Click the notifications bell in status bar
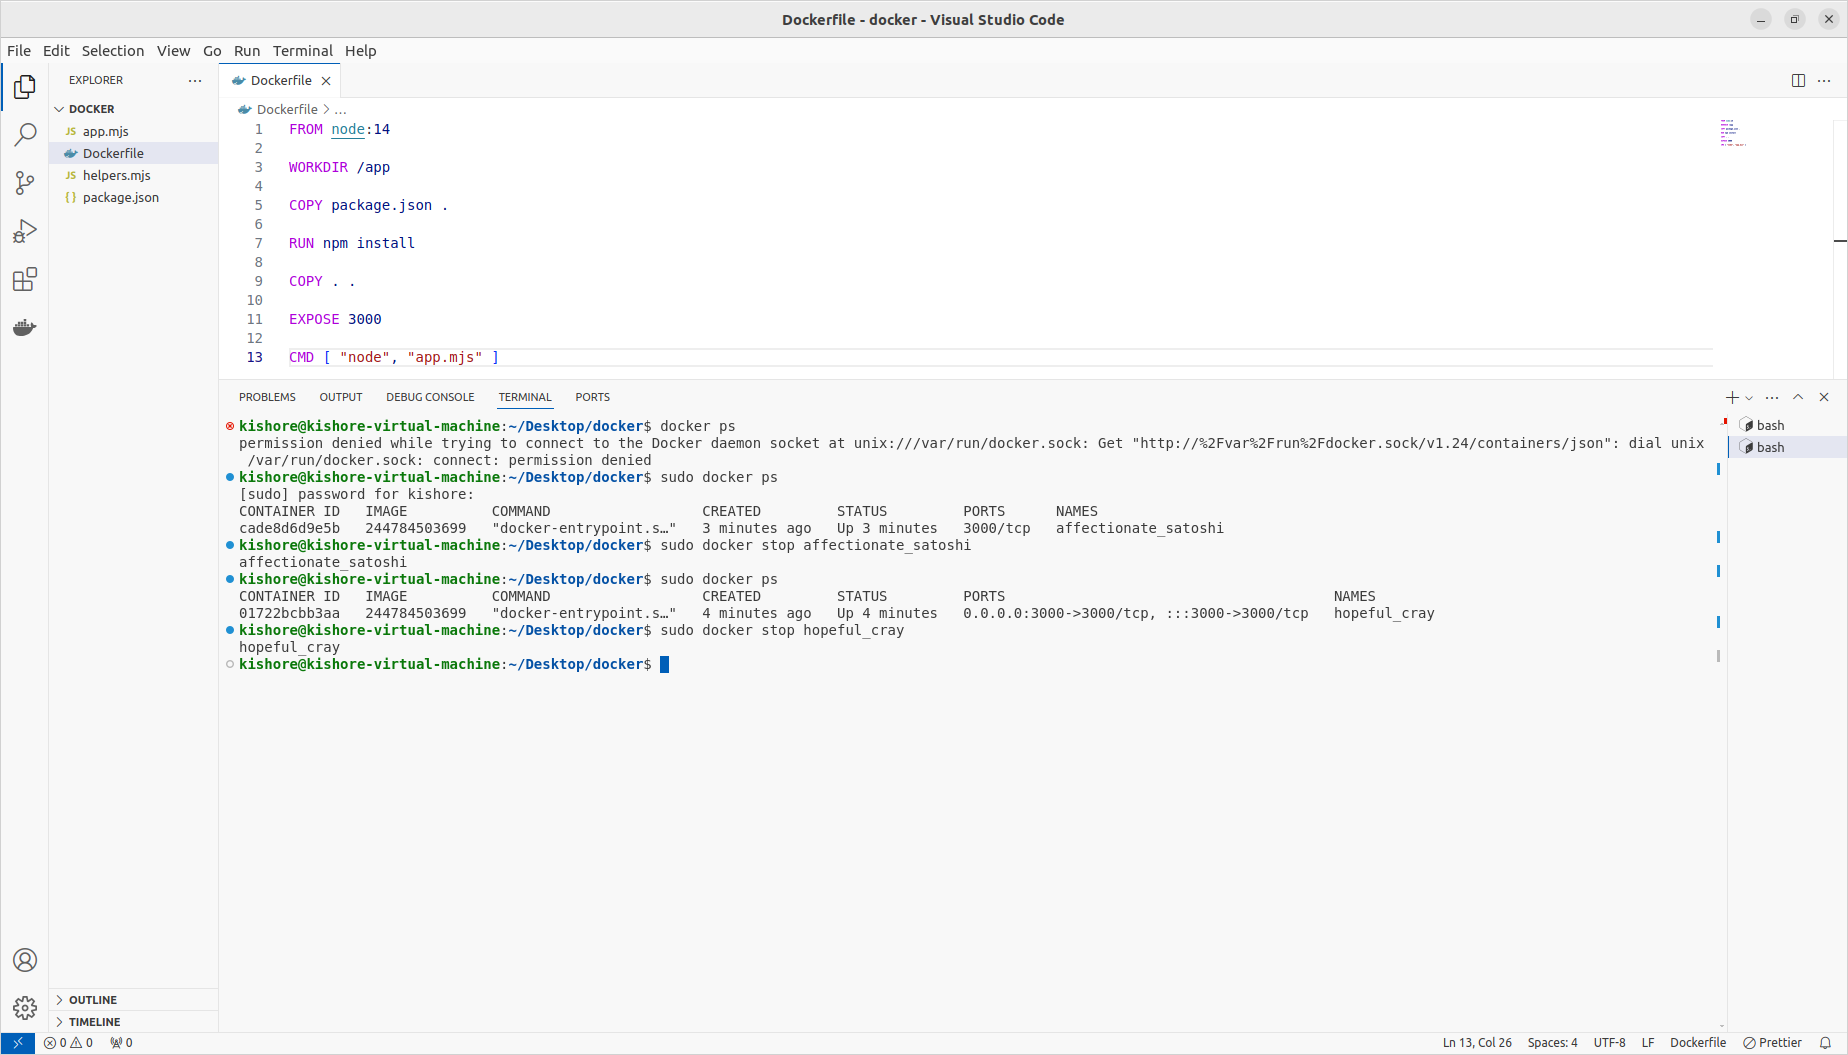Screen dimensions: 1848x1055 (x=1825, y=1042)
